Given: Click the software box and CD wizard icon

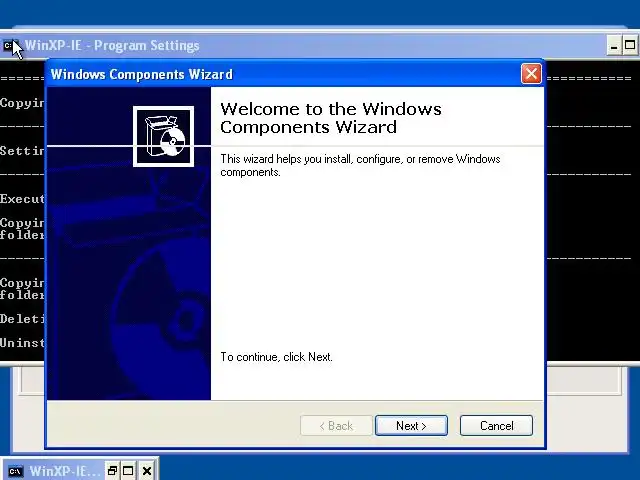Looking at the screenshot, I should [x=163, y=136].
